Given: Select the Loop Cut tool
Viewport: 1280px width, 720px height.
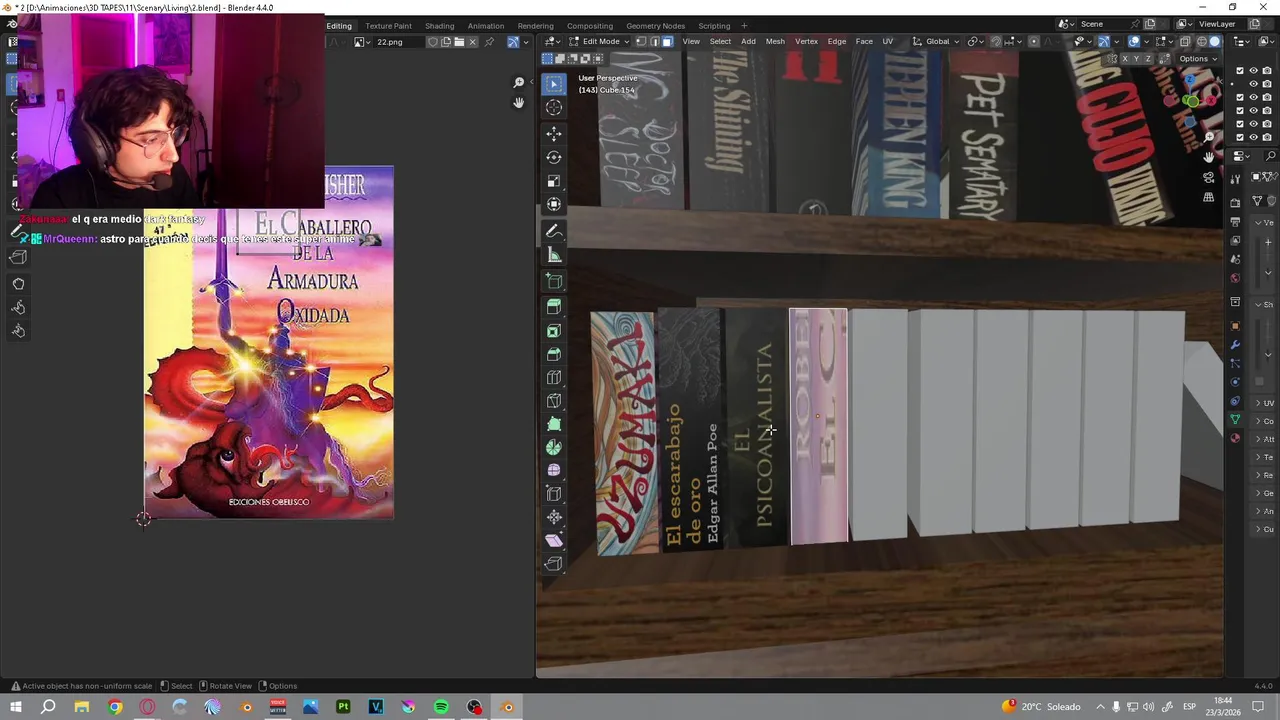Looking at the screenshot, I should click(x=554, y=378).
